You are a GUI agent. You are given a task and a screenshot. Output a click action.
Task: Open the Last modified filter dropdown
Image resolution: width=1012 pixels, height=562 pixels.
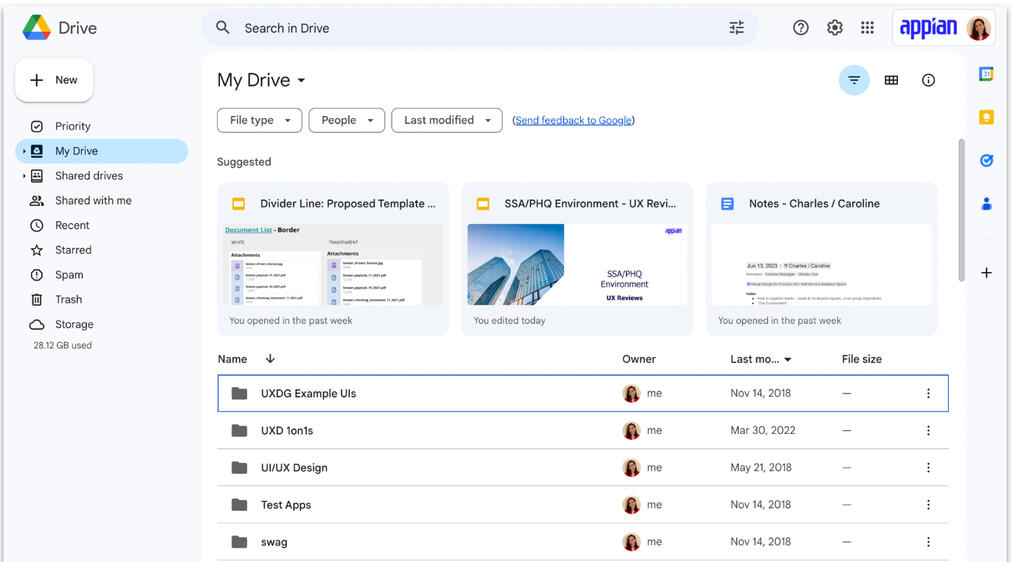click(446, 120)
